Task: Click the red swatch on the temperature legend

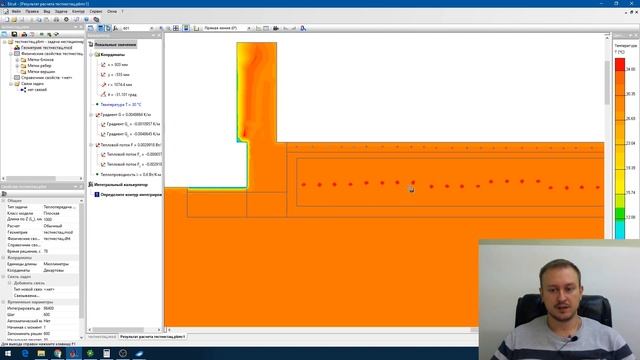Action: 620,64
